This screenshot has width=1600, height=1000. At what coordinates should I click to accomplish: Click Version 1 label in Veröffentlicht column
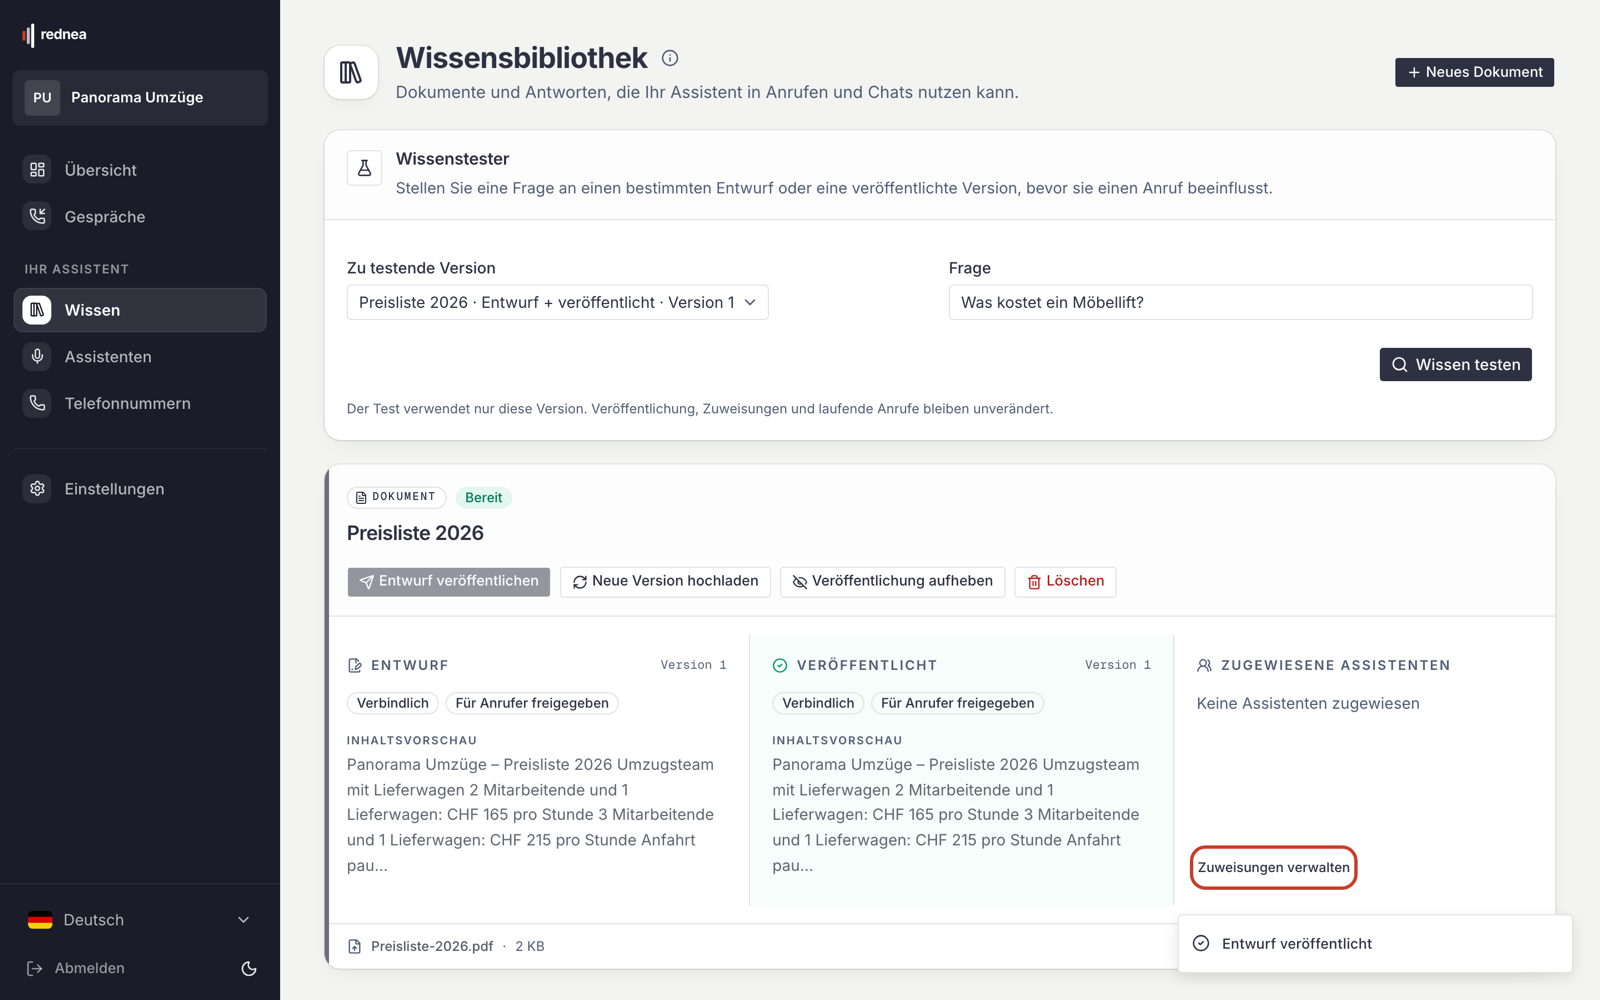click(1118, 665)
